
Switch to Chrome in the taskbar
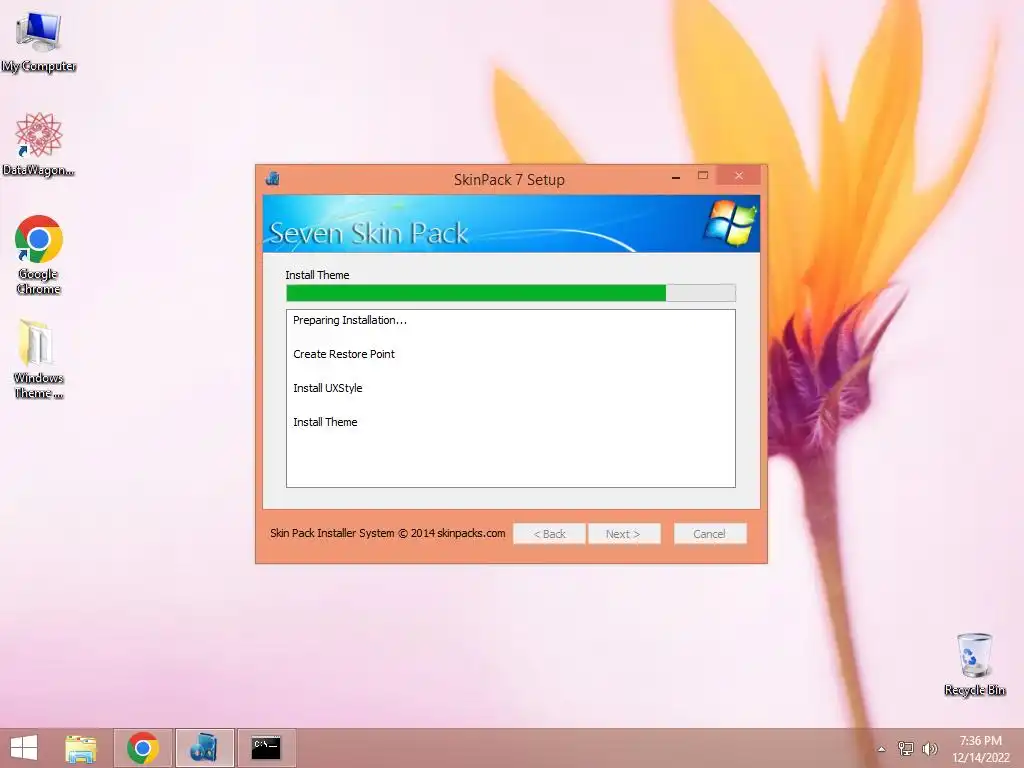[143, 748]
